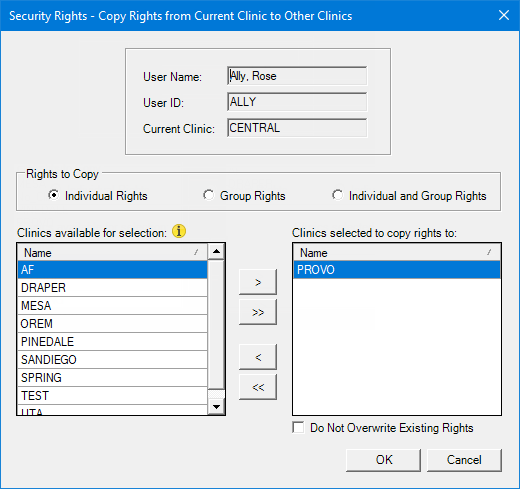The width and height of the screenshot is (520, 489).
Task: Click the scroll down arrow in available clinics list
Action: point(216,406)
